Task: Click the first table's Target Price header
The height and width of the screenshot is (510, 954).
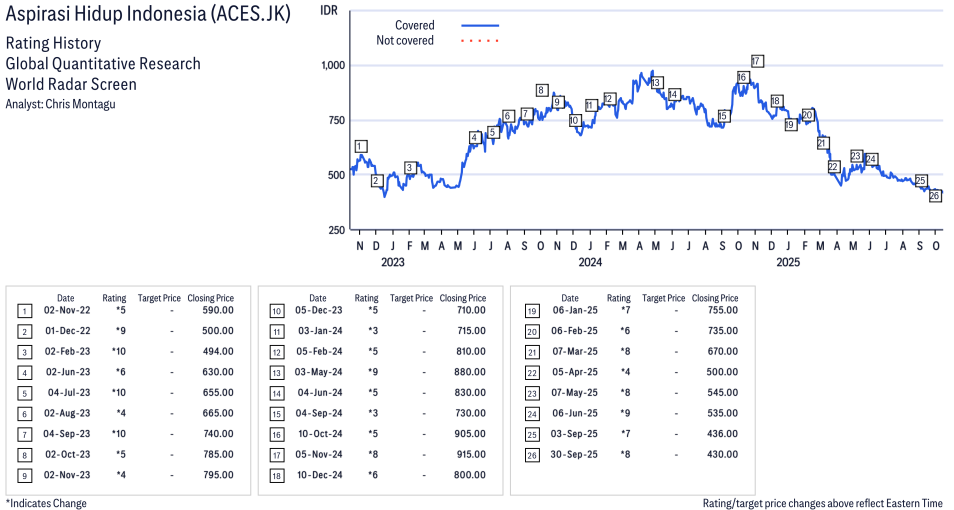Action: pos(159,298)
